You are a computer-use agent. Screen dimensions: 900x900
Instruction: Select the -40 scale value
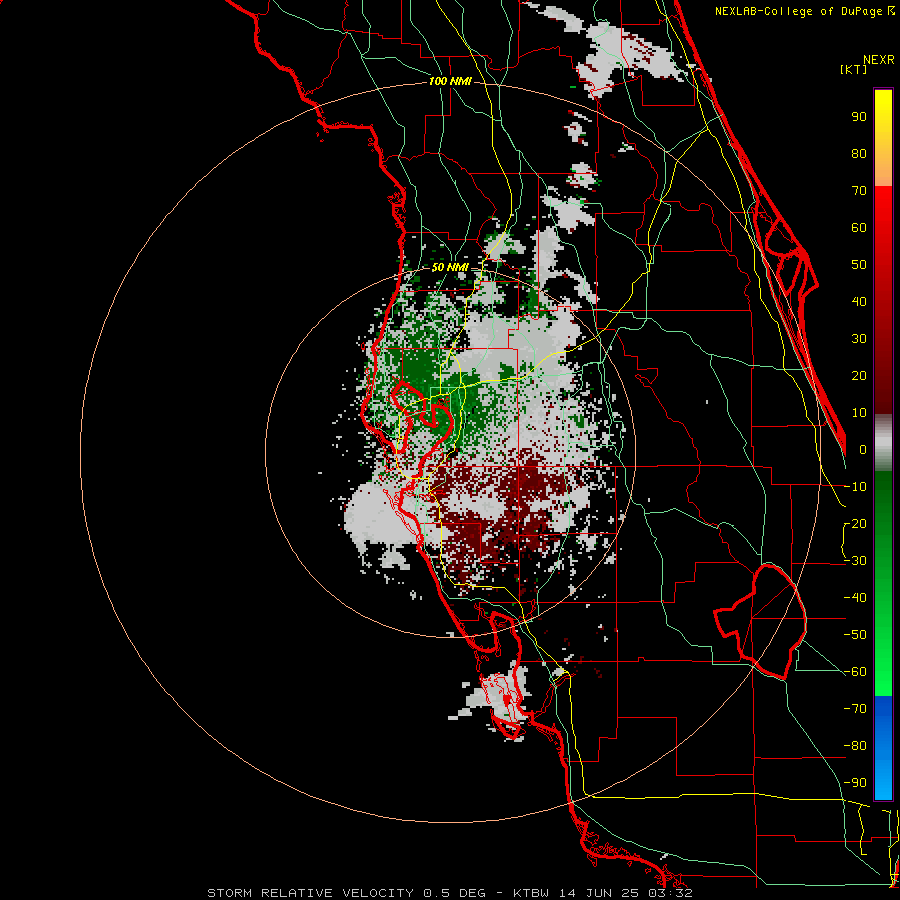[x=855, y=598]
